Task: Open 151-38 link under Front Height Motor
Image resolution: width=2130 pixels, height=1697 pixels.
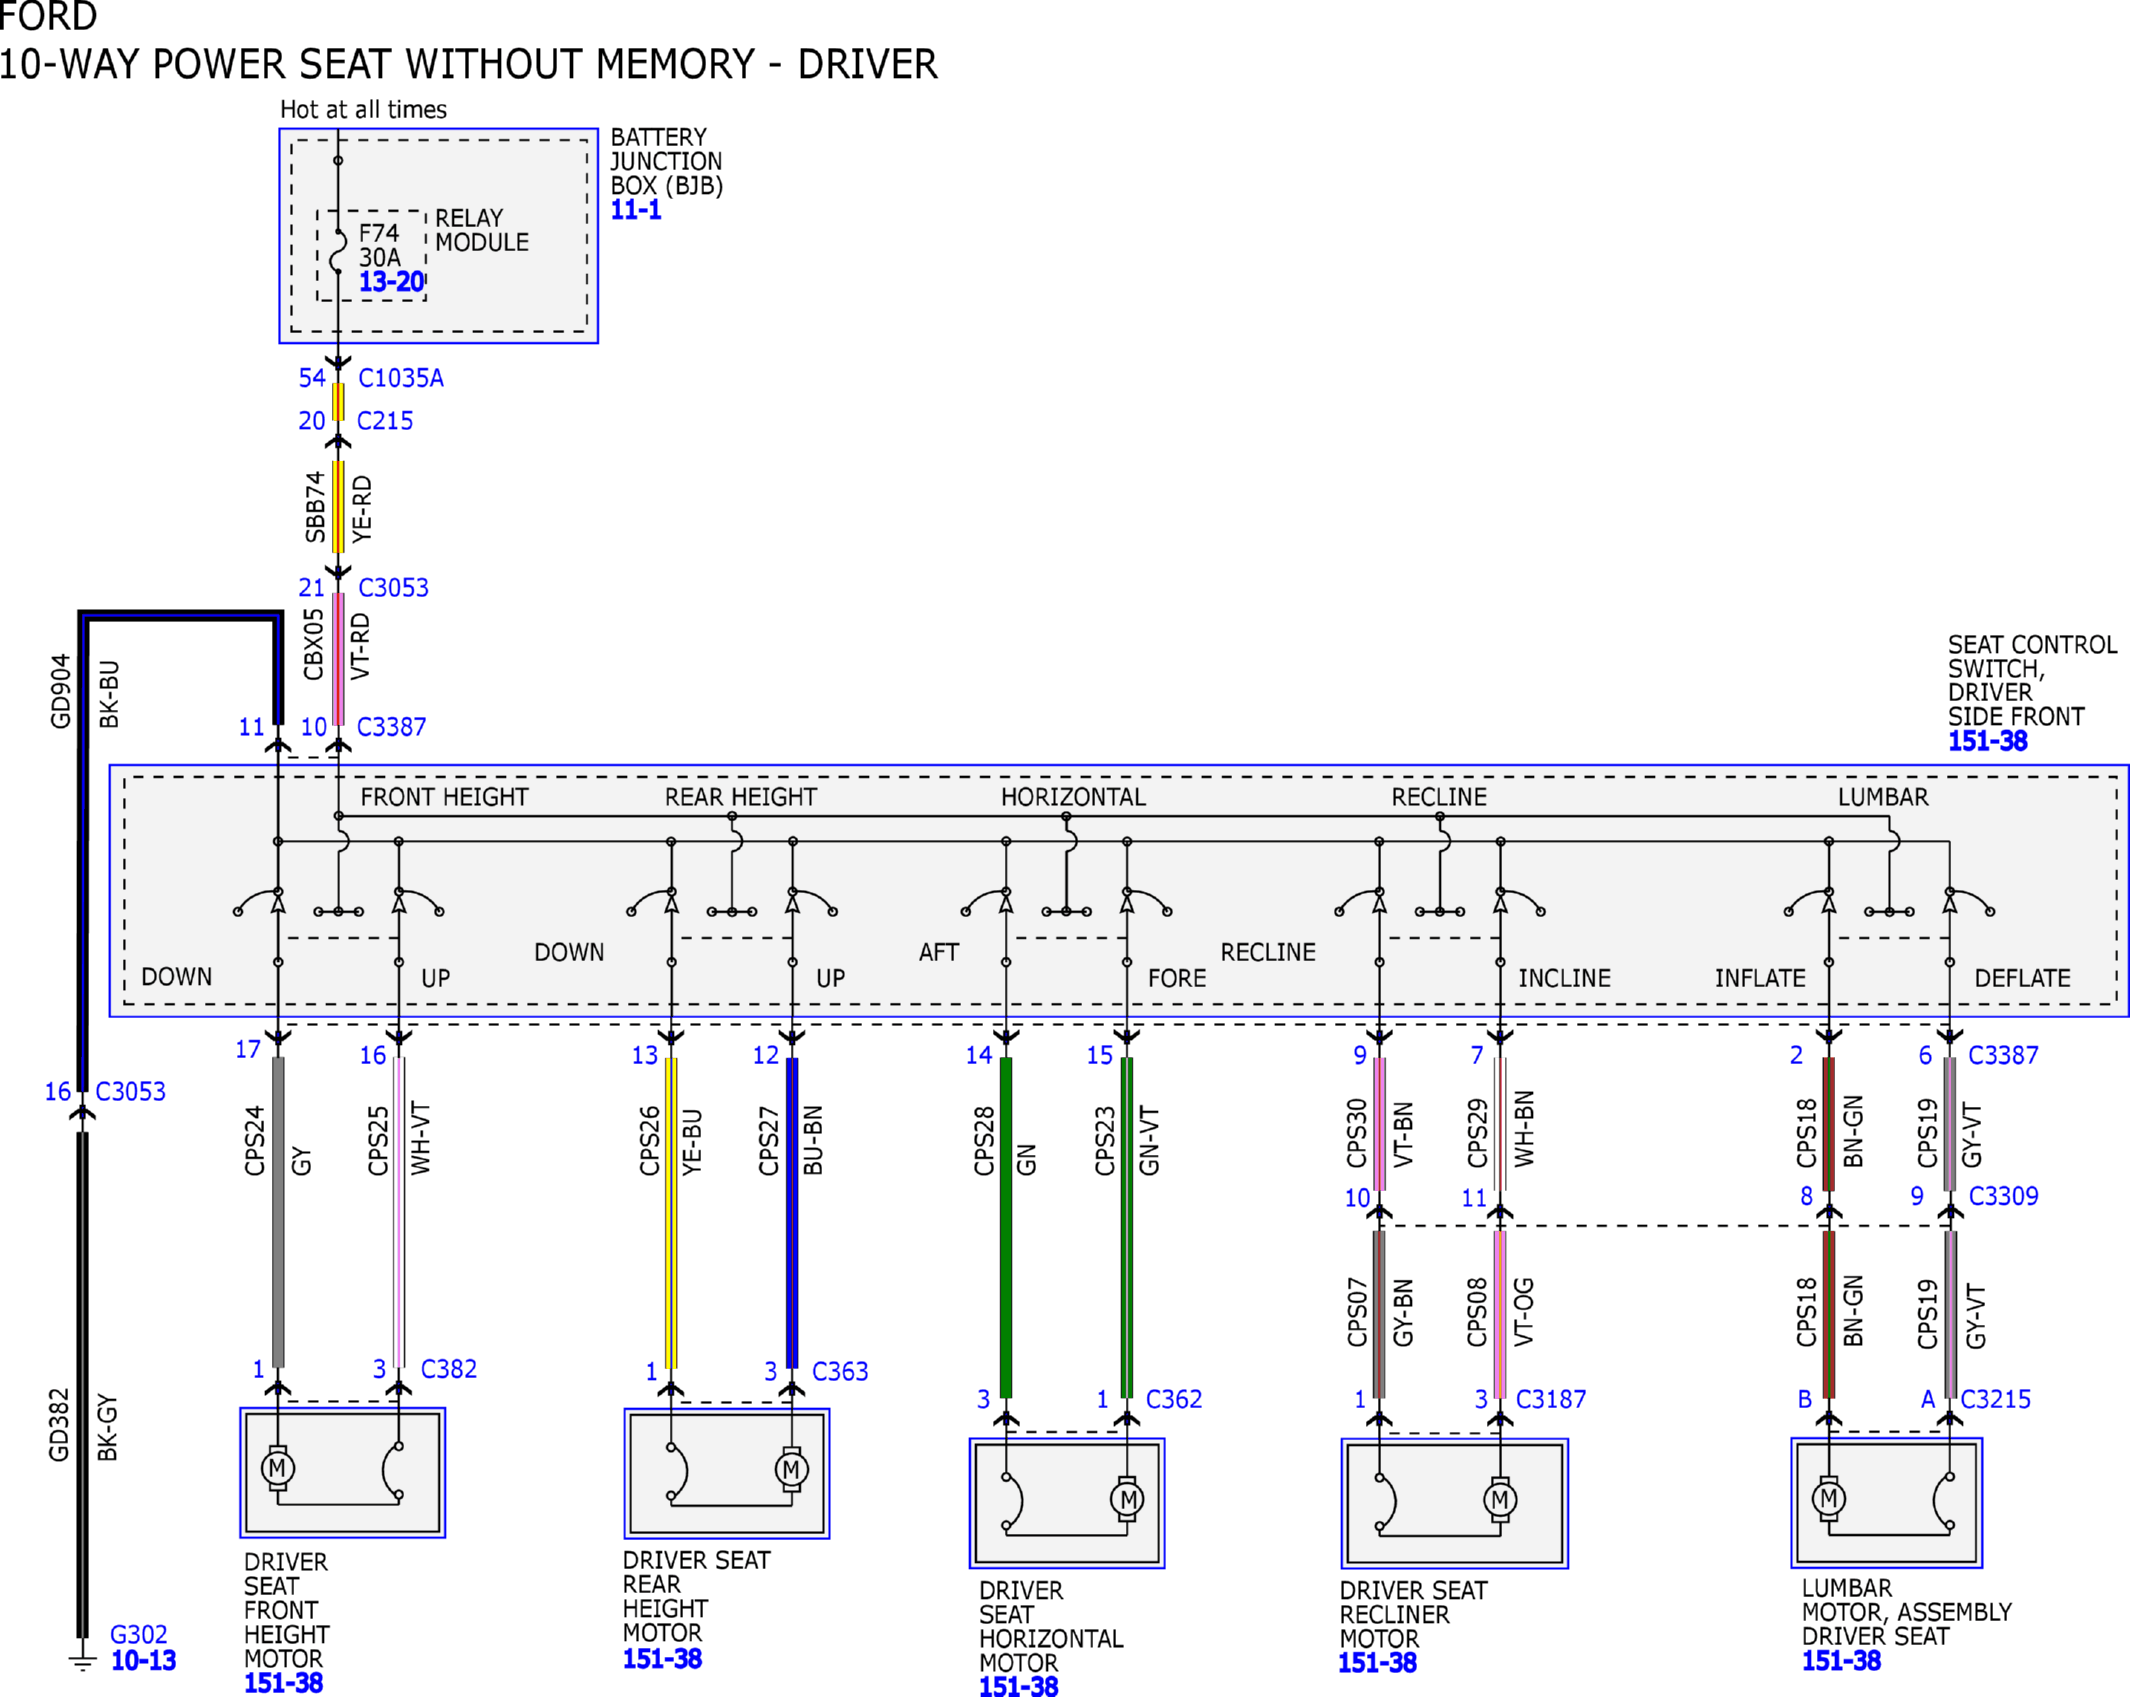Action: pos(283,1683)
